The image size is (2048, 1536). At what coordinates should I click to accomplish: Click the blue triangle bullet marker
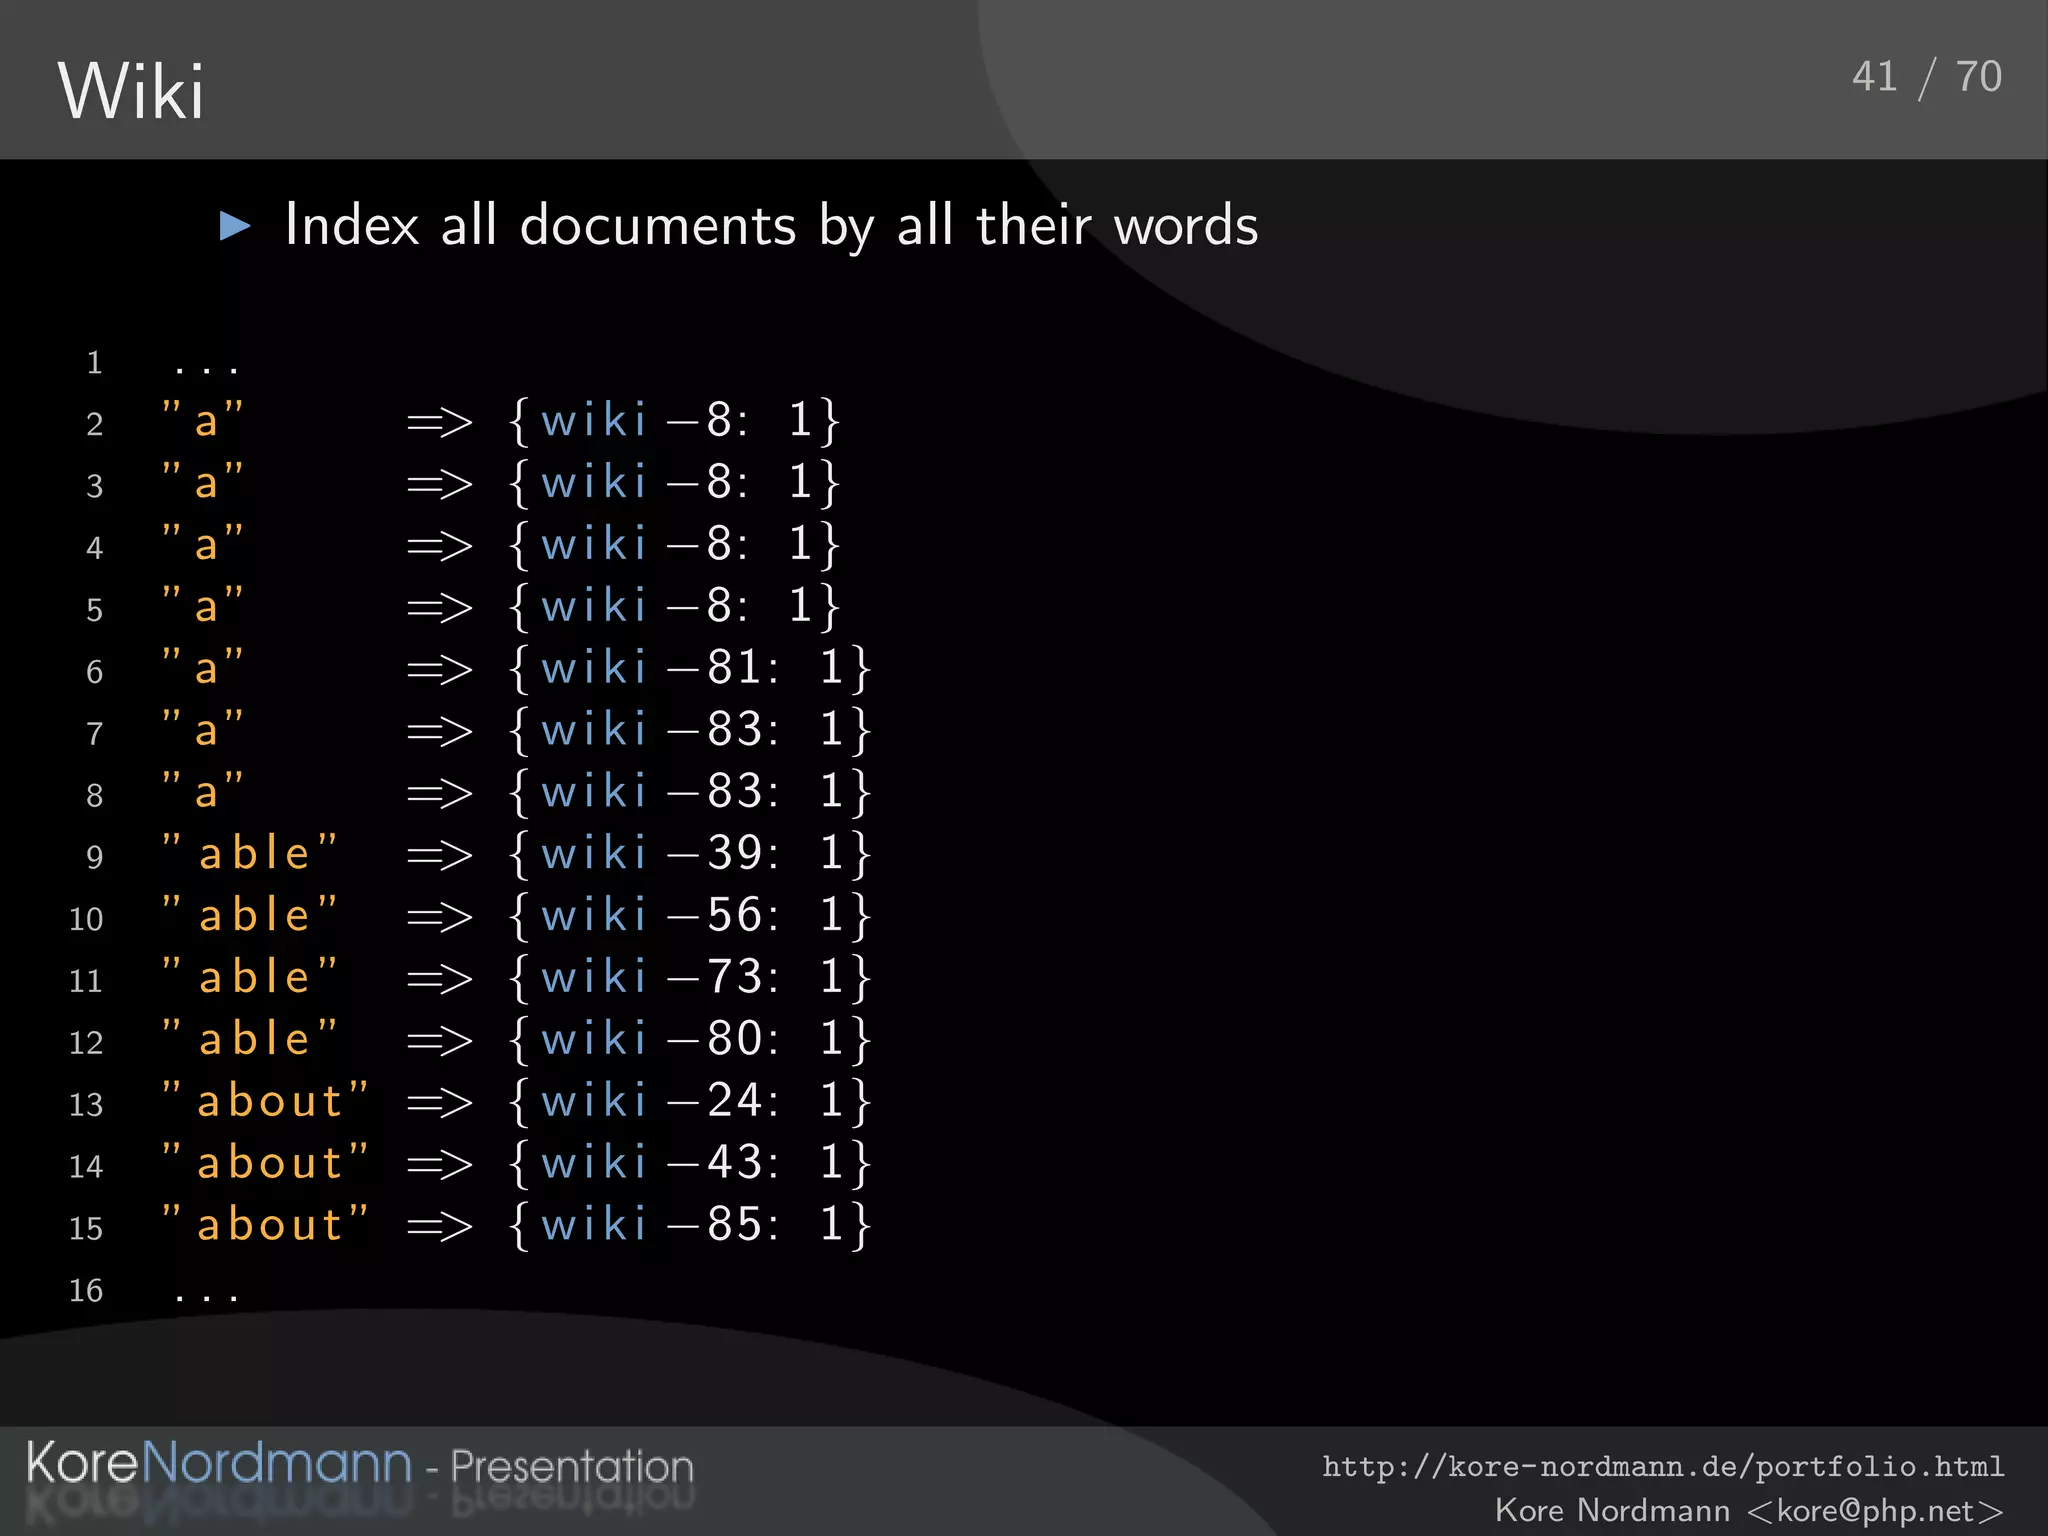tap(235, 225)
